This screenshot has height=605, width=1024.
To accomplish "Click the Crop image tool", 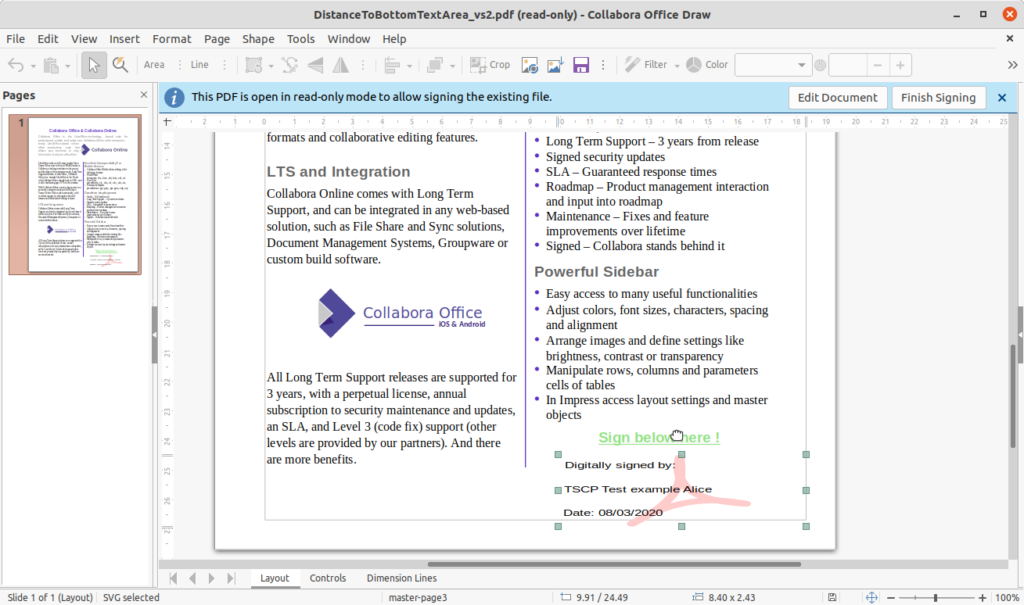I will pos(490,65).
